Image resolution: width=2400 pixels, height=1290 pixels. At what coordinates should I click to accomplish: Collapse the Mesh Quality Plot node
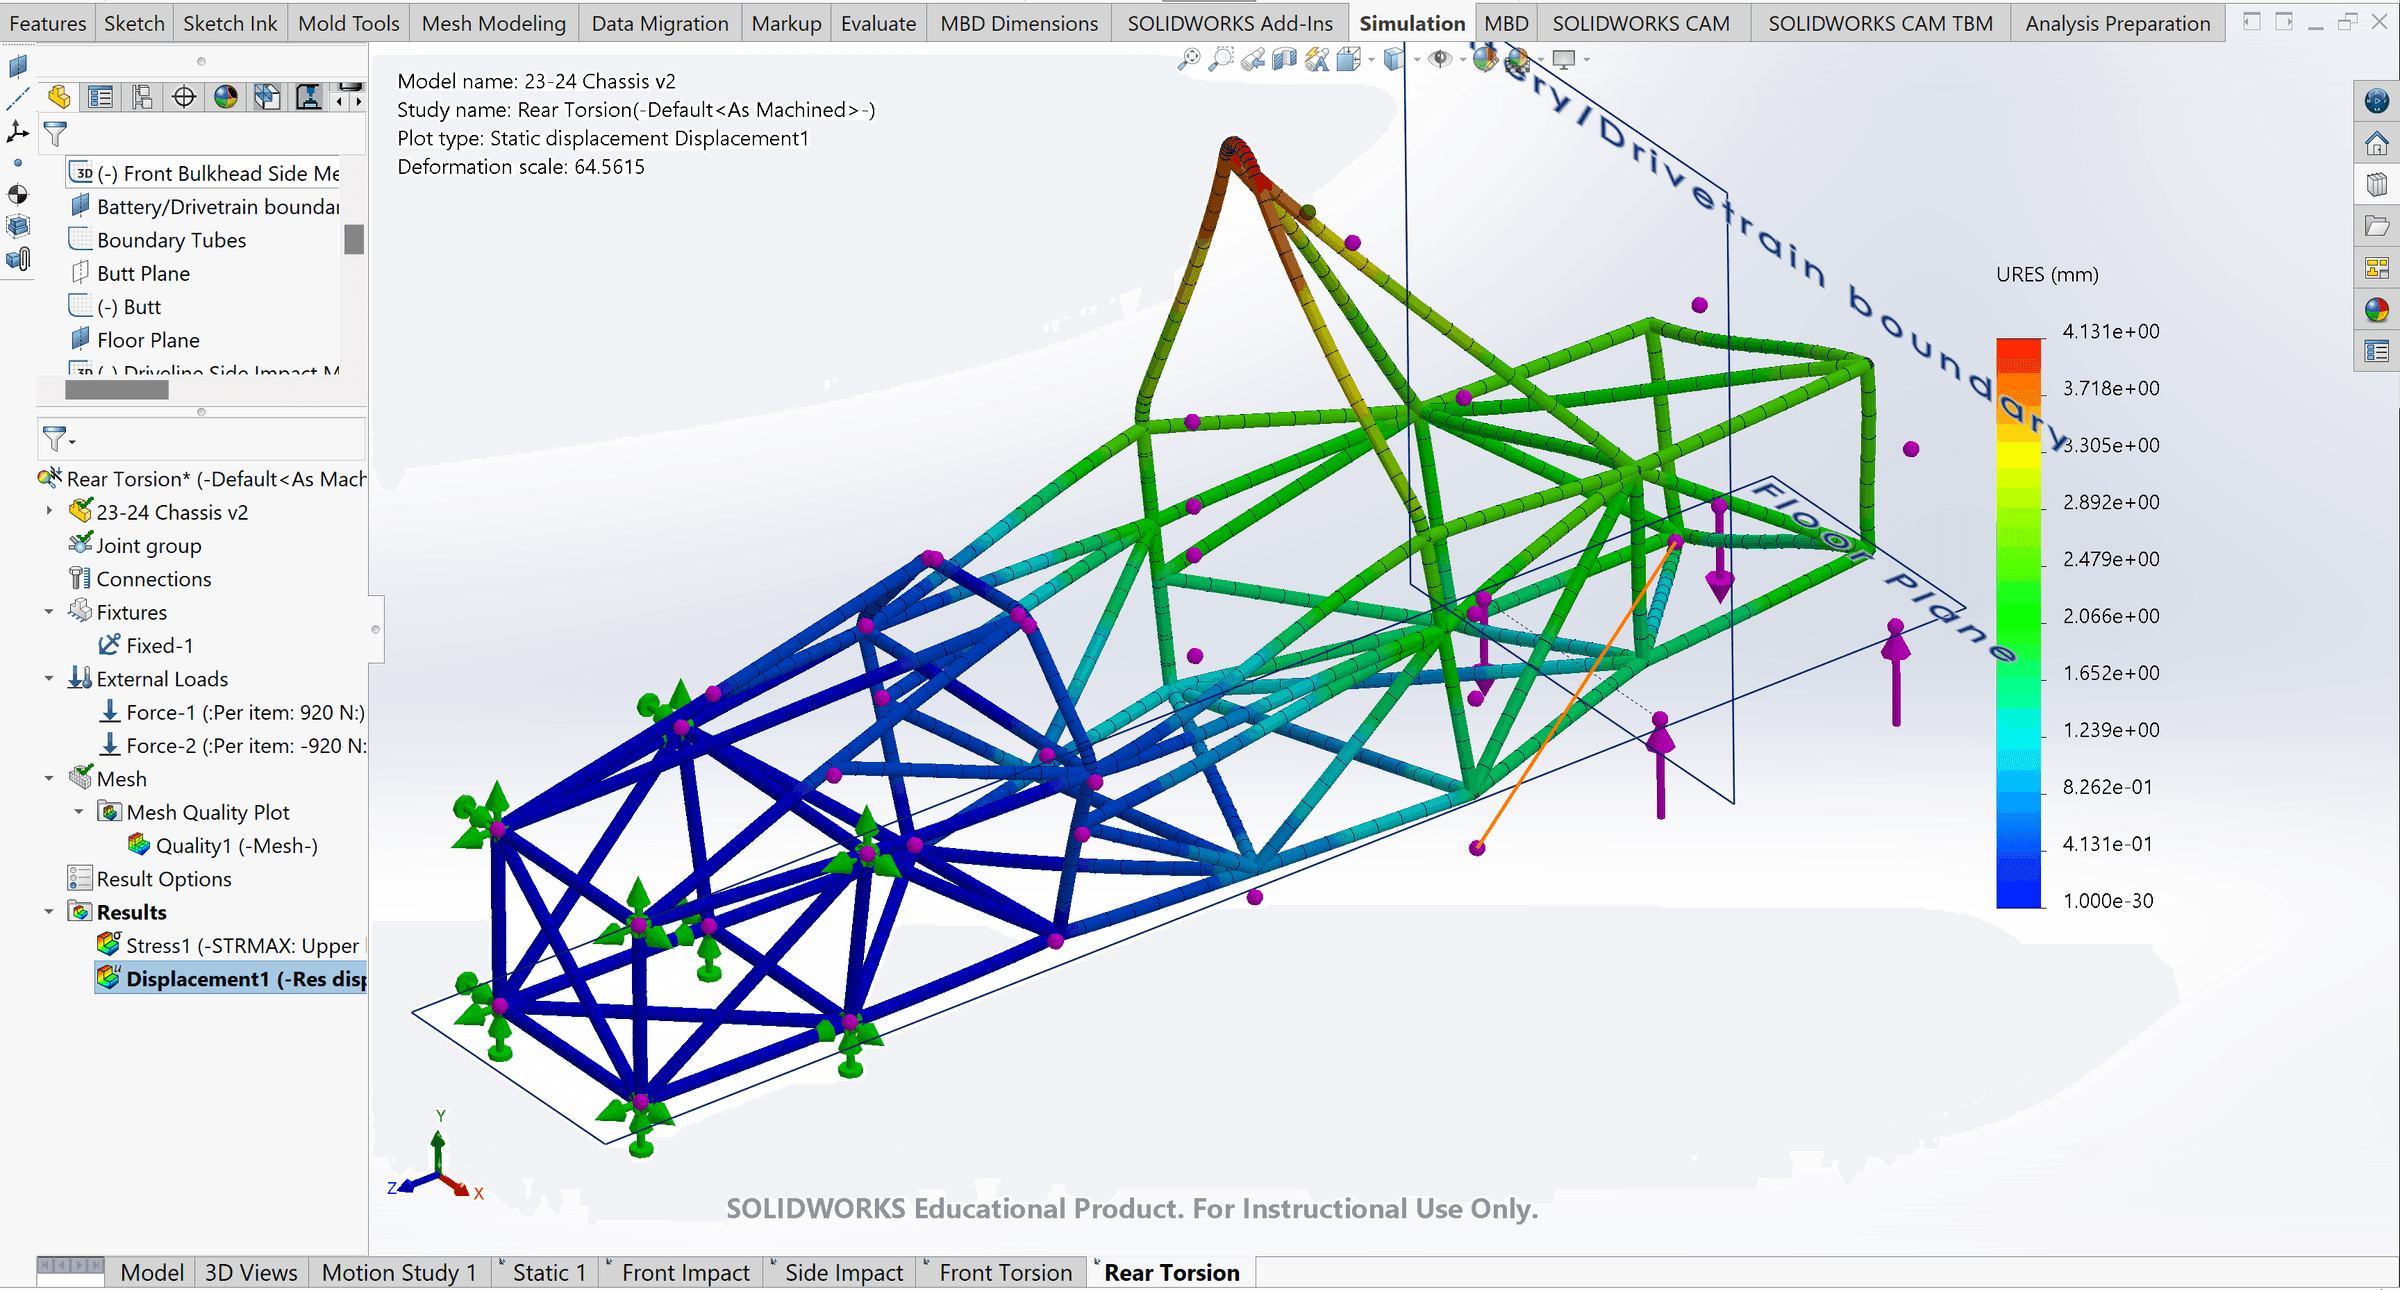(x=79, y=812)
